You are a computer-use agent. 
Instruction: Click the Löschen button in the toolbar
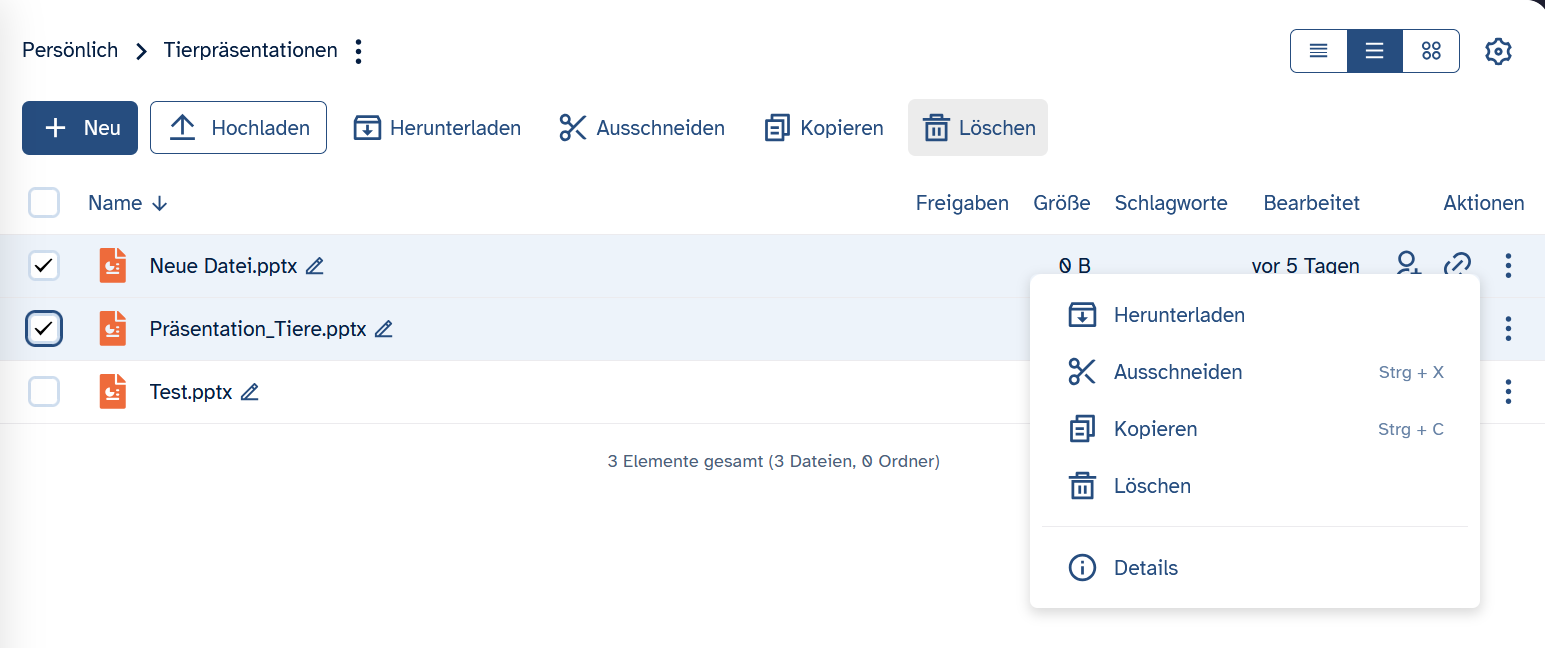coord(978,128)
